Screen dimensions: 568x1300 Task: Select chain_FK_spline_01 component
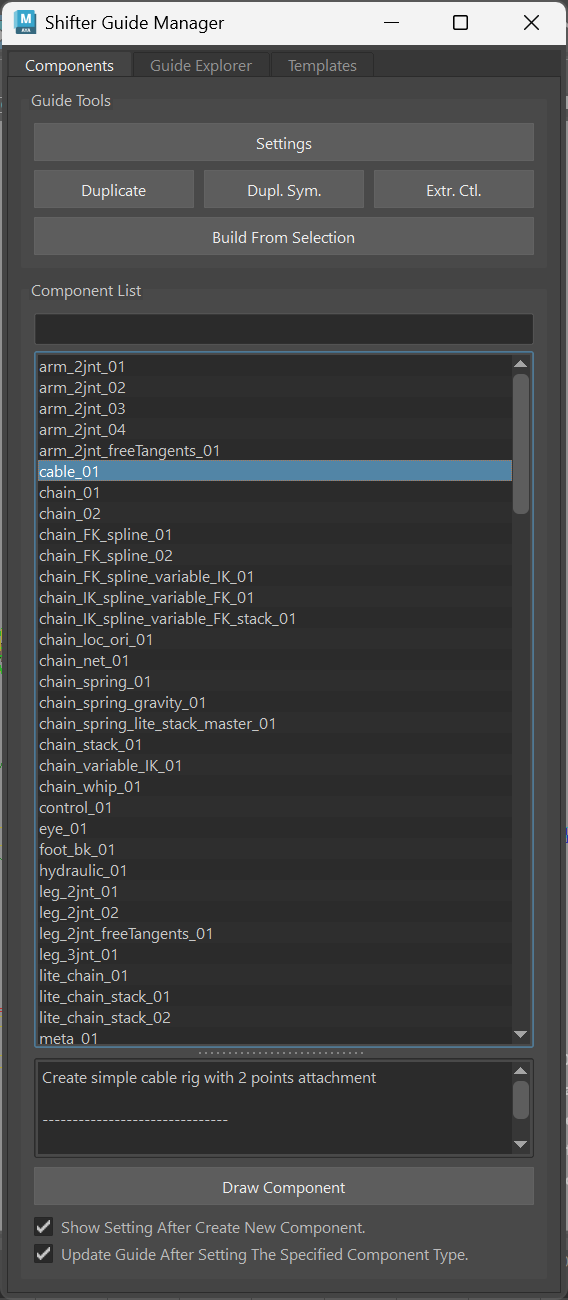pyautogui.click(x=274, y=535)
